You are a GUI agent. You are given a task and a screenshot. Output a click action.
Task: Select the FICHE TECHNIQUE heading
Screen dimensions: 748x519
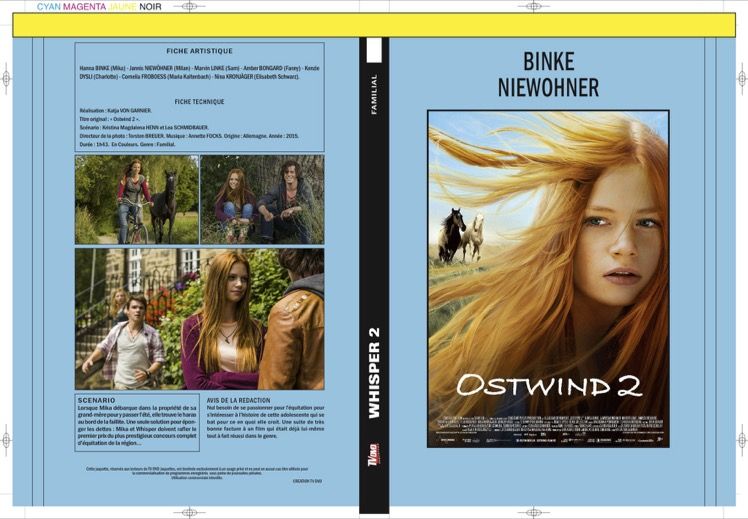point(199,102)
